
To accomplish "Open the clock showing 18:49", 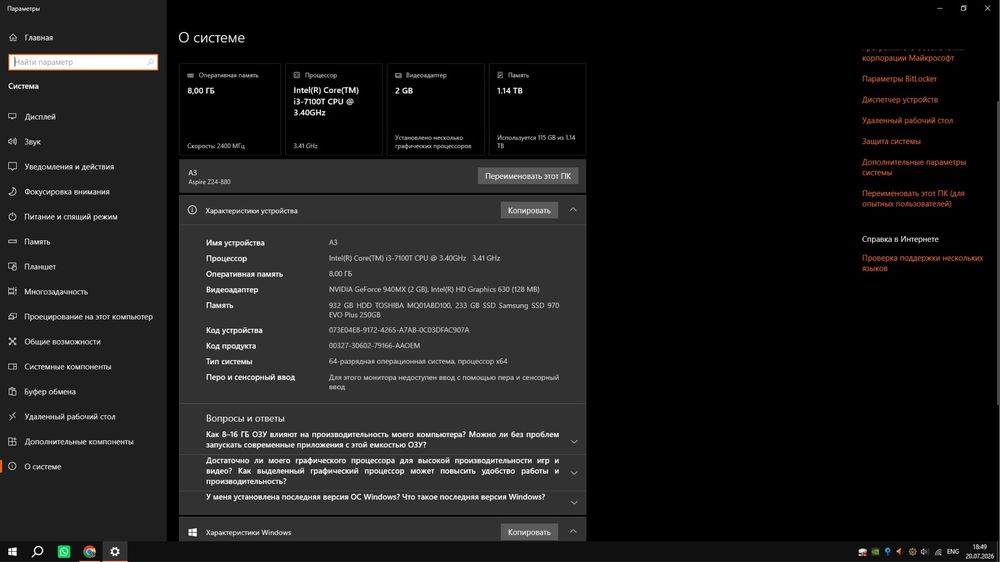I will tap(980, 552).
